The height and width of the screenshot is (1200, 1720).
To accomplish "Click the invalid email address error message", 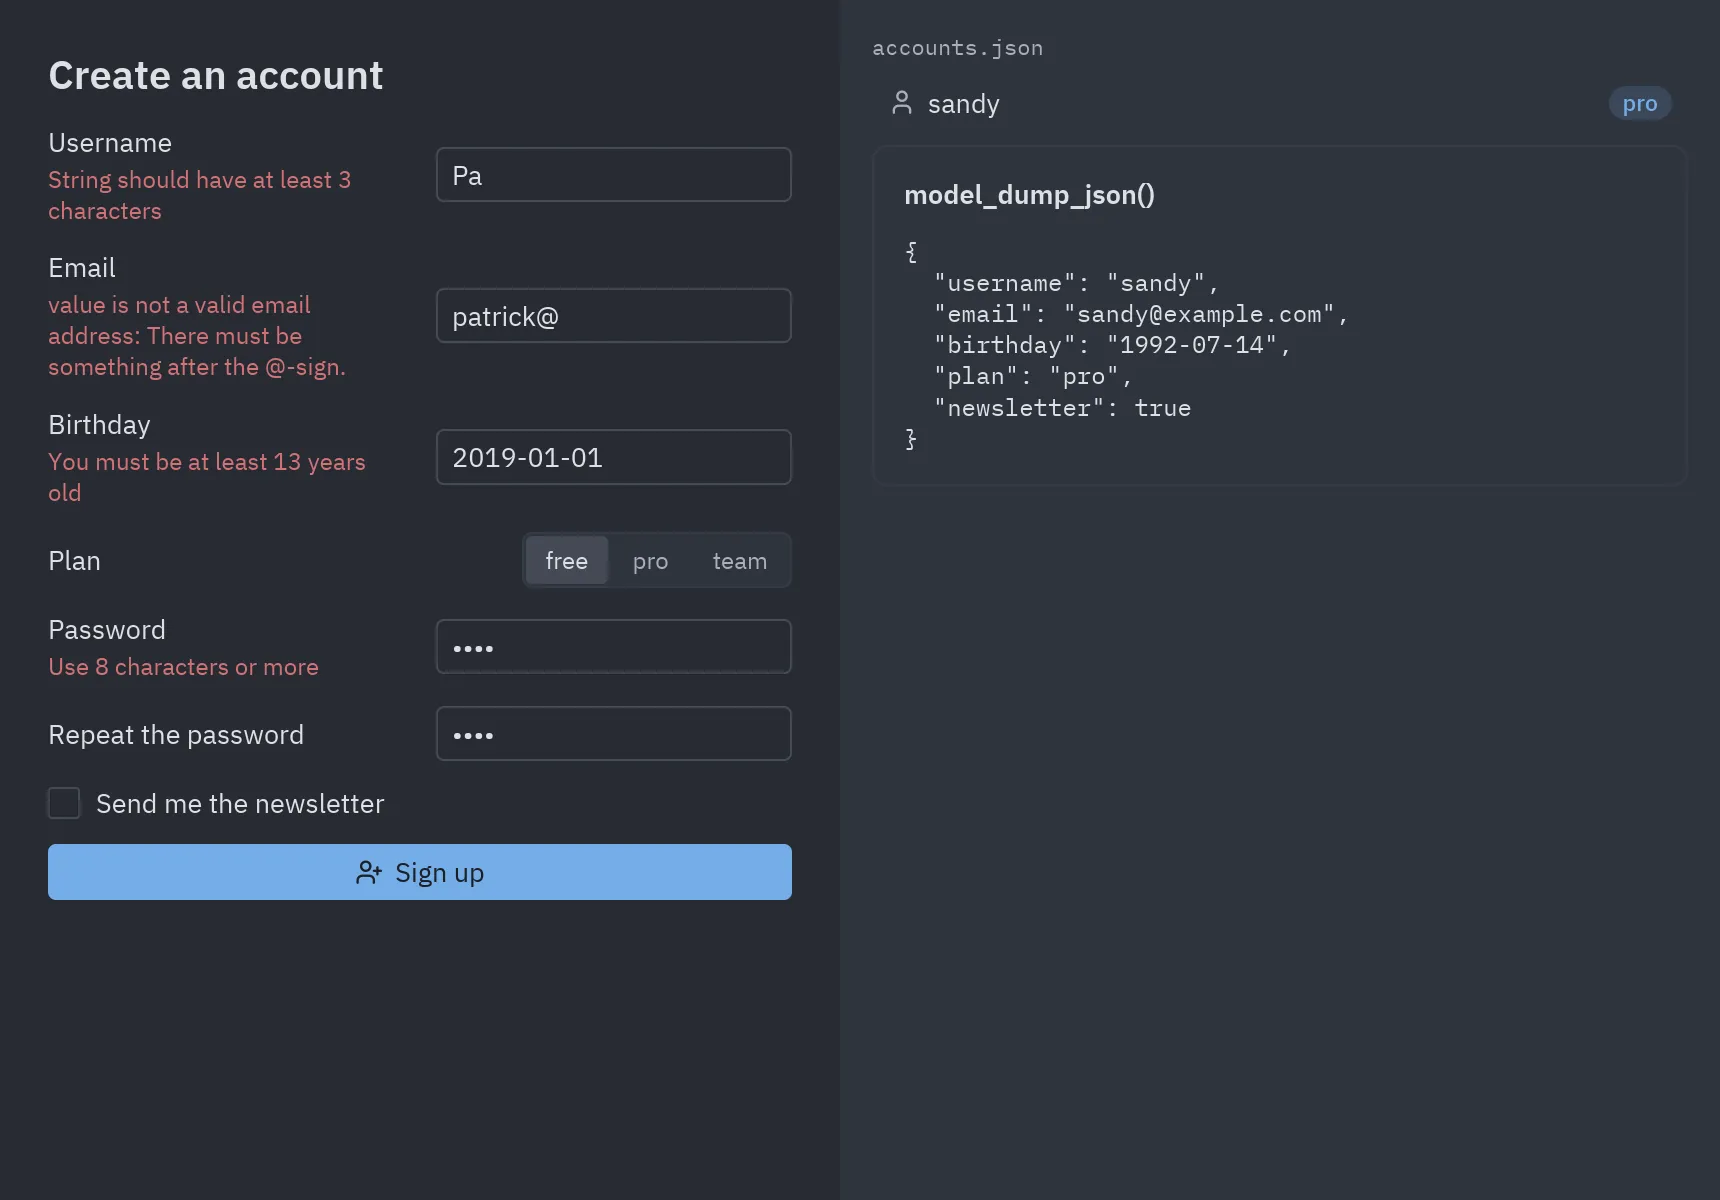I will pyautogui.click(x=197, y=336).
